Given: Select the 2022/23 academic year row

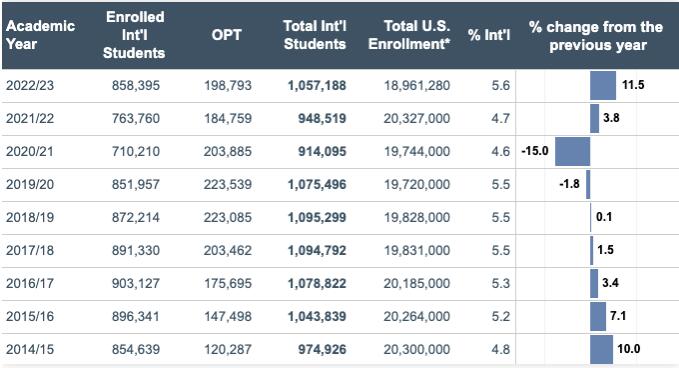Looking at the screenshot, I should 340,86.
